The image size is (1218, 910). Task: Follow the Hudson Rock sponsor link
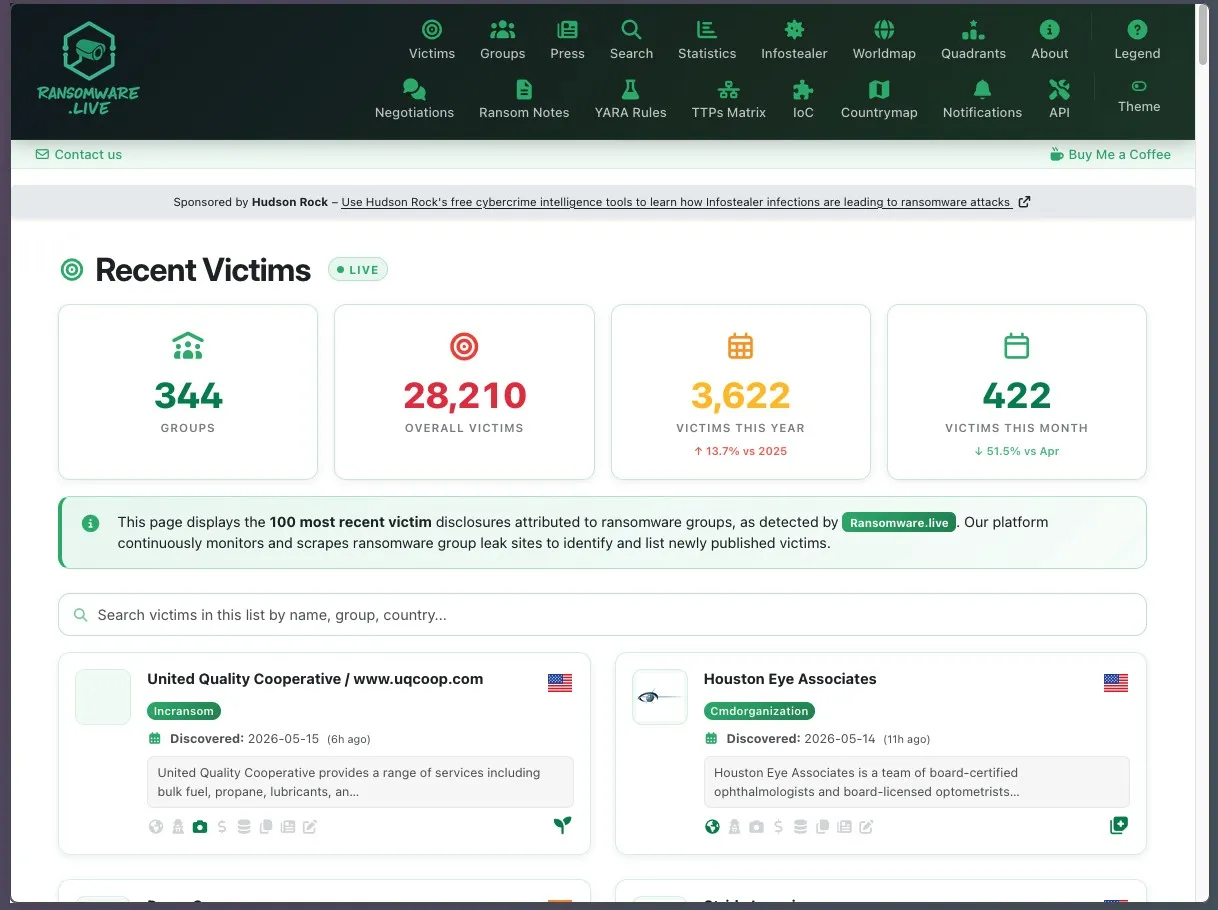686,202
